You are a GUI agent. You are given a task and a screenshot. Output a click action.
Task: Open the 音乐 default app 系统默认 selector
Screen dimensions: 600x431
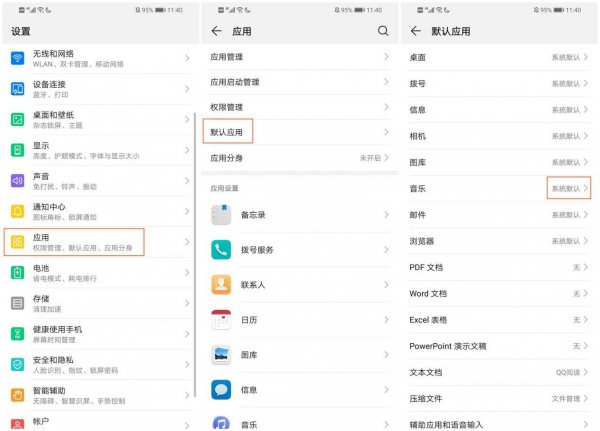click(x=569, y=188)
